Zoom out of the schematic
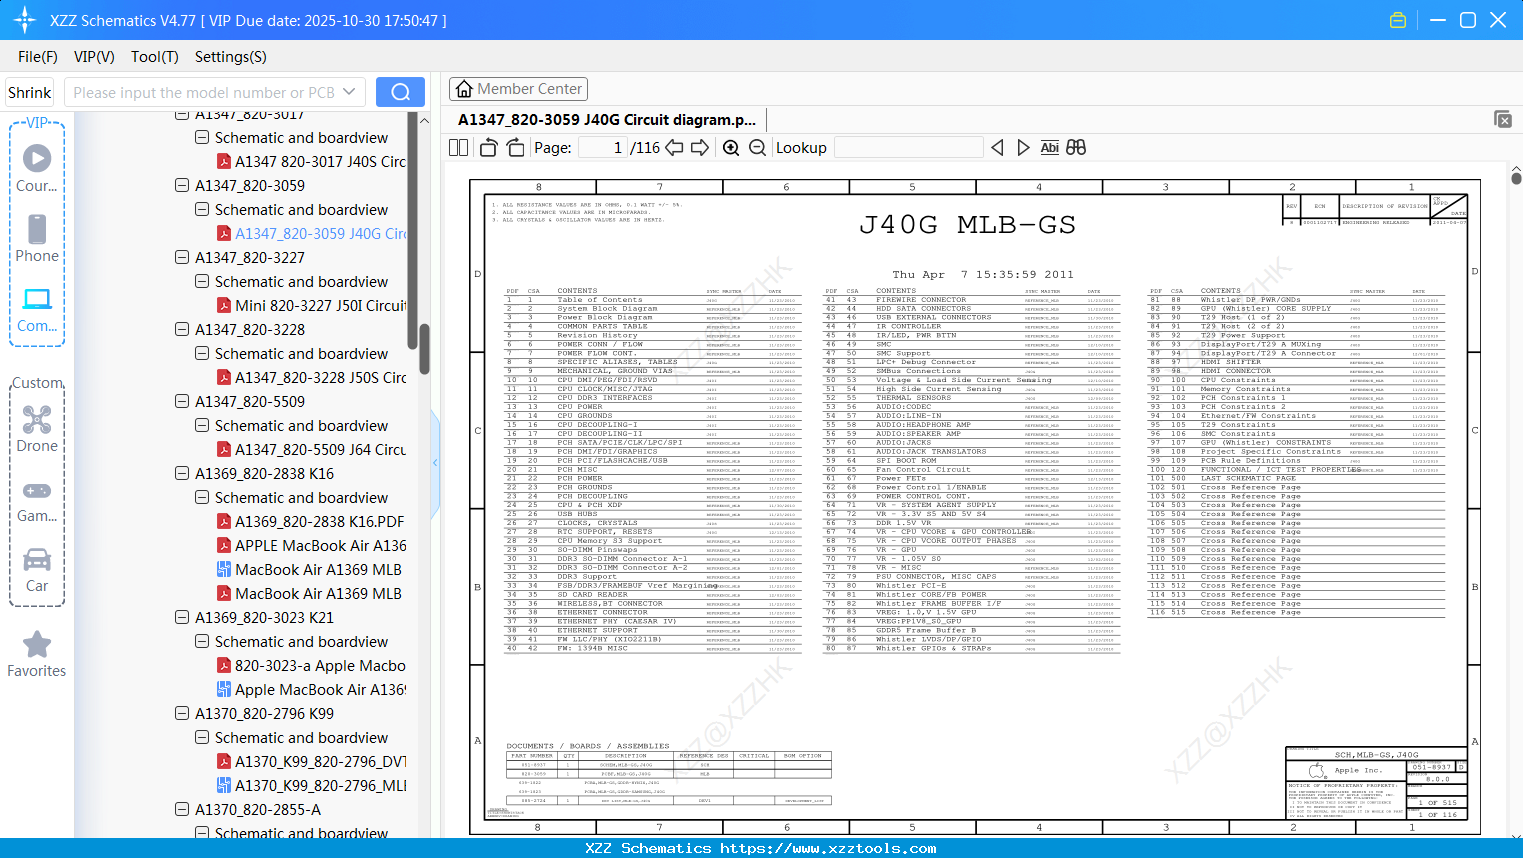1523x858 pixels. (758, 148)
